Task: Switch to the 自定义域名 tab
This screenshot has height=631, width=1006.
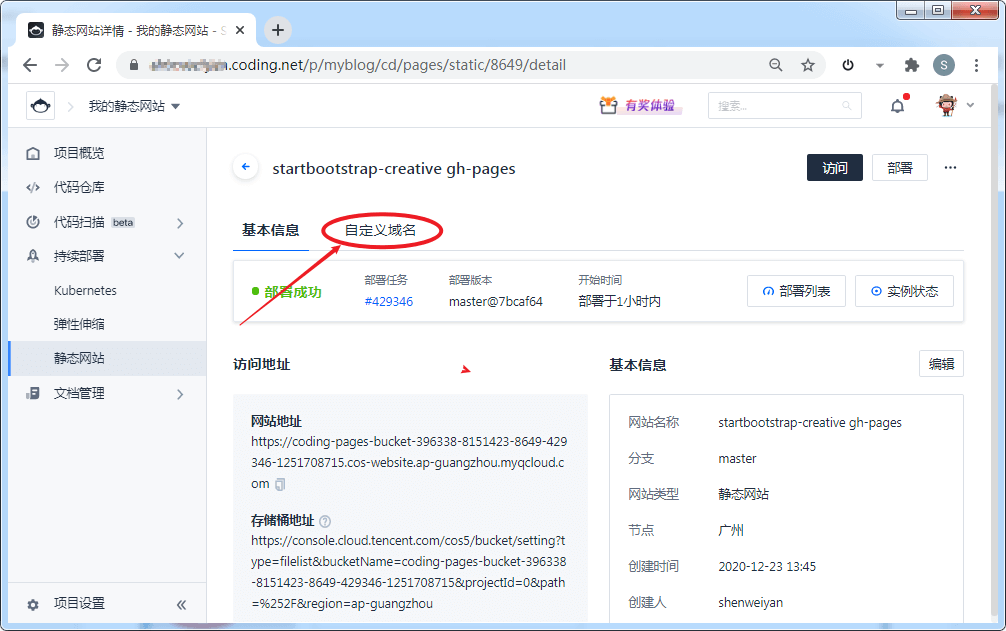Action: 380,230
